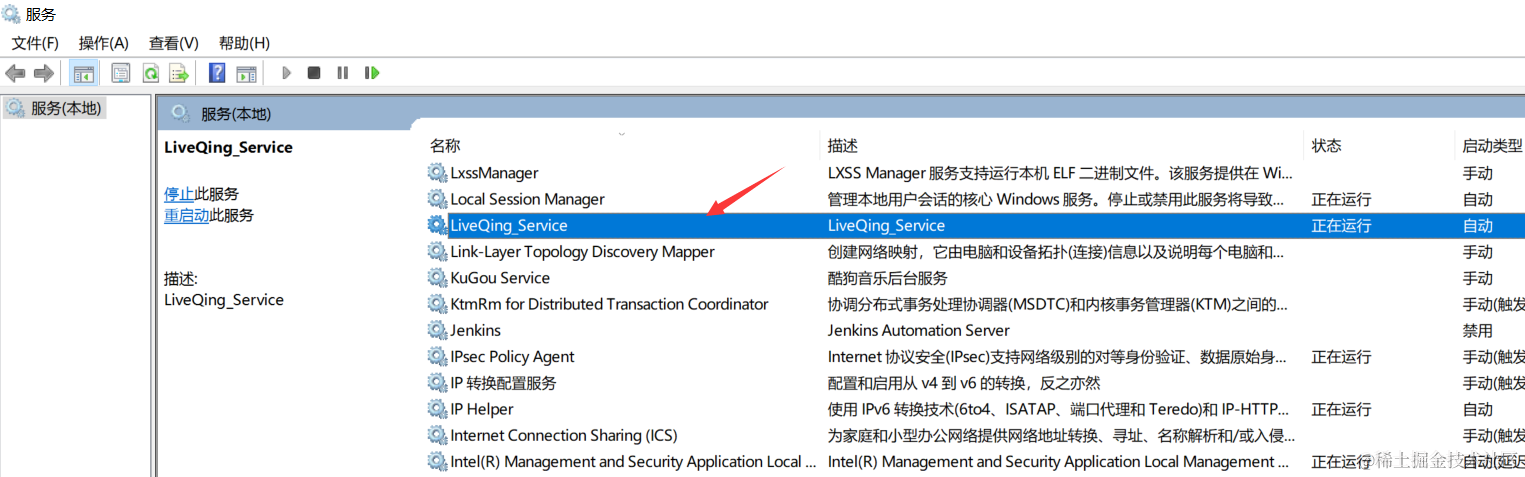1525x477 pixels.
Task: Select the LiveQing_Service name in the list
Action: pyautogui.click(x=509, y=225)
